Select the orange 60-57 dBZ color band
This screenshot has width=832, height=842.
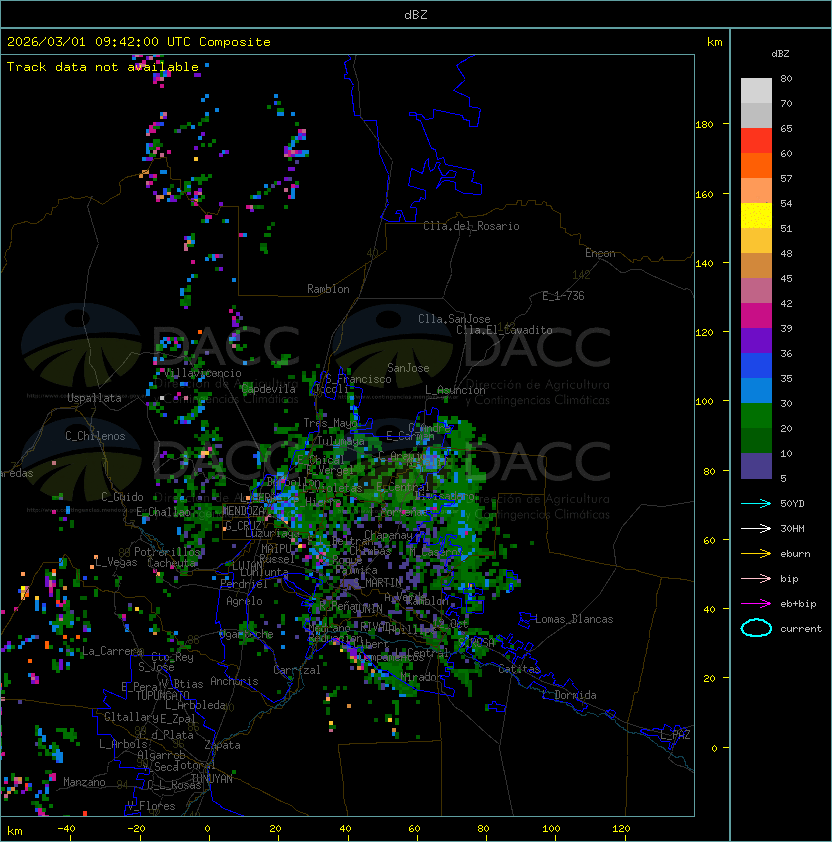(756, 165)
